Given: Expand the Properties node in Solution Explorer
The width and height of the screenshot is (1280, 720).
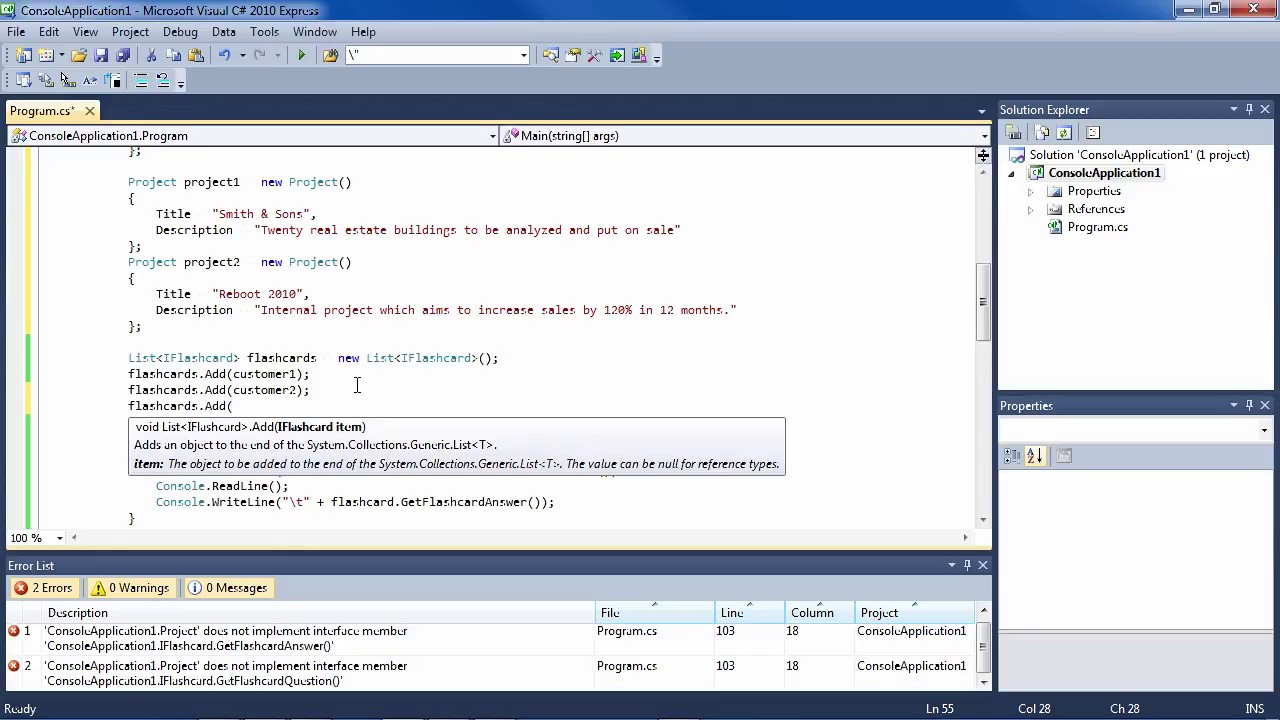Looking at the screenshot, I should [x=1030, y=191].
